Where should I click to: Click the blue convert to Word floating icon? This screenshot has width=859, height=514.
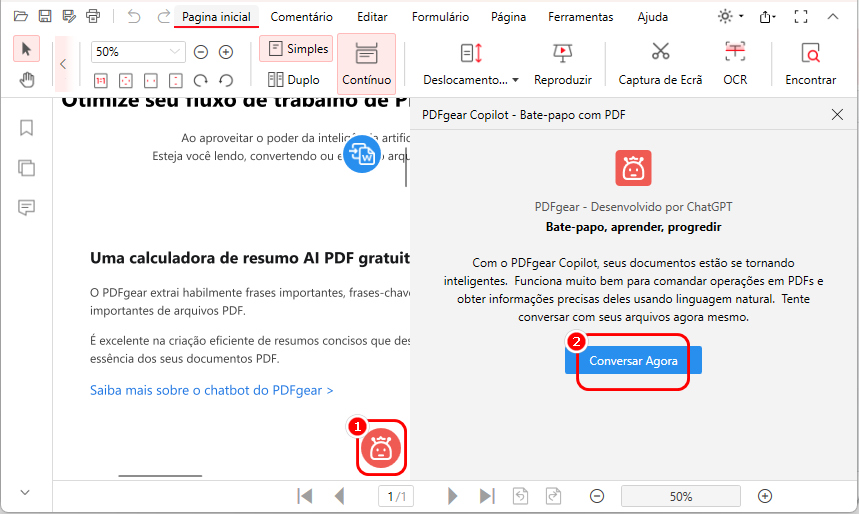point(362,154)
